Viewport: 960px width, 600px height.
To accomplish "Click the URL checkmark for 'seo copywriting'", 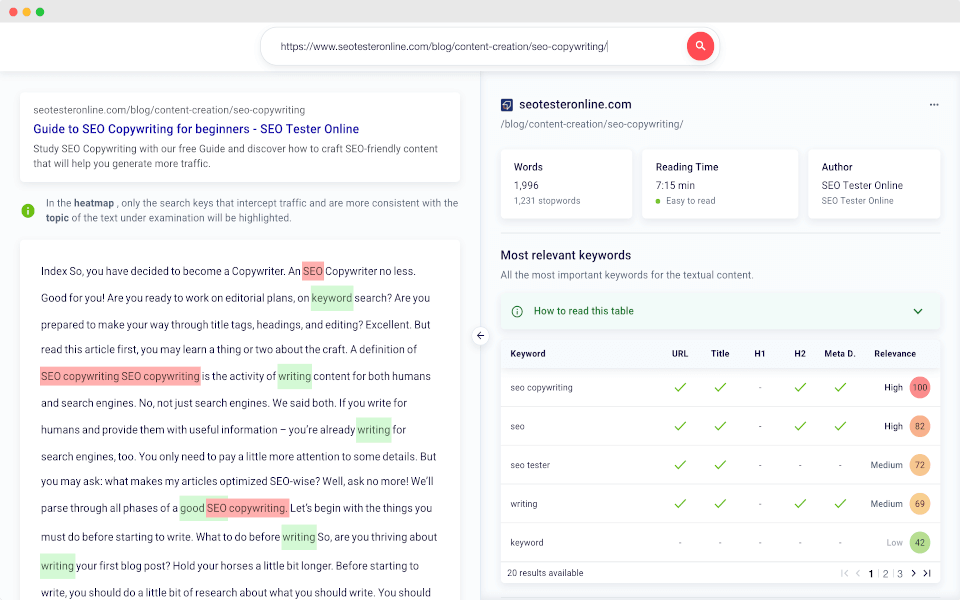I will pyautogui.click(x=680, y=388).
